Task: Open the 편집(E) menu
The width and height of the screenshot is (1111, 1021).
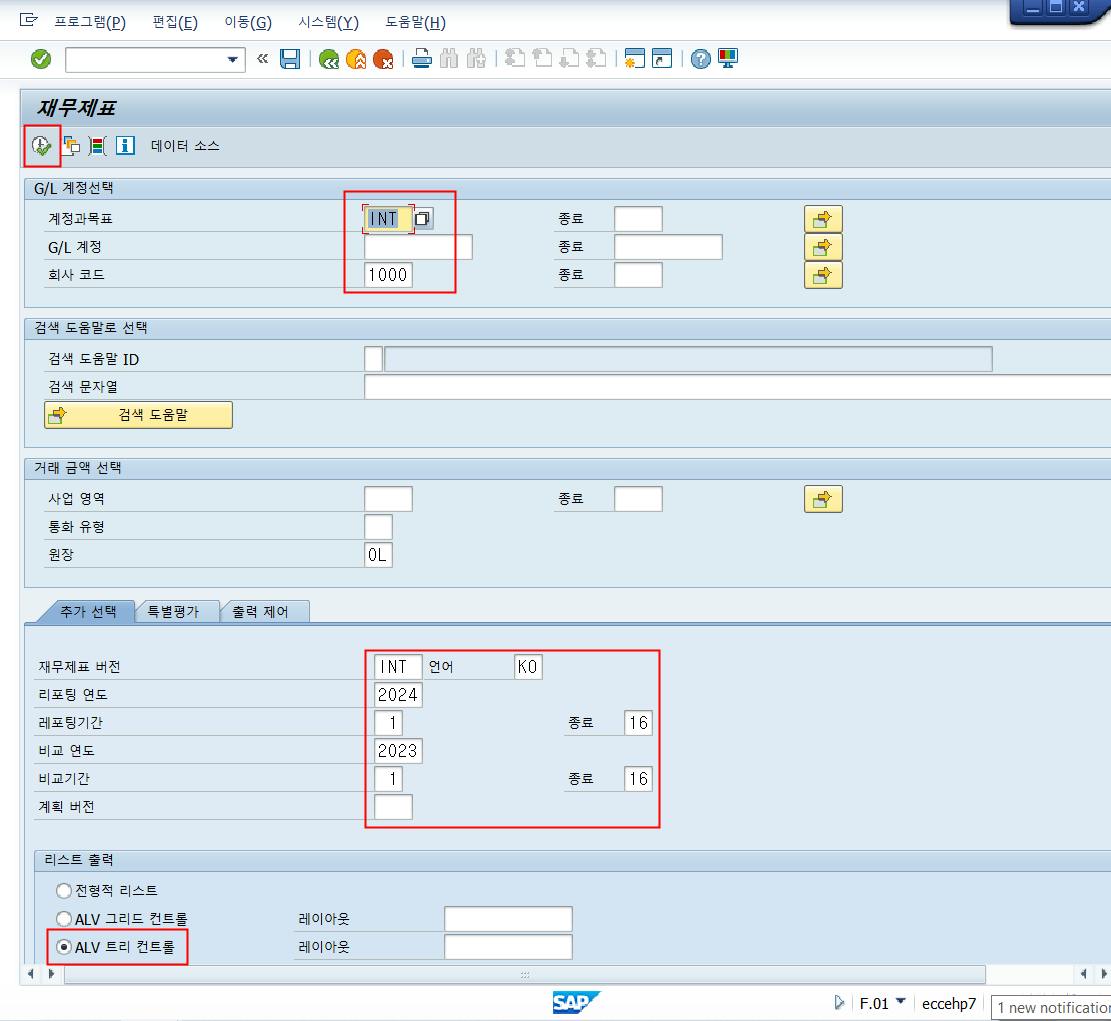Action: pyautogui.click(x=175, y=22)
